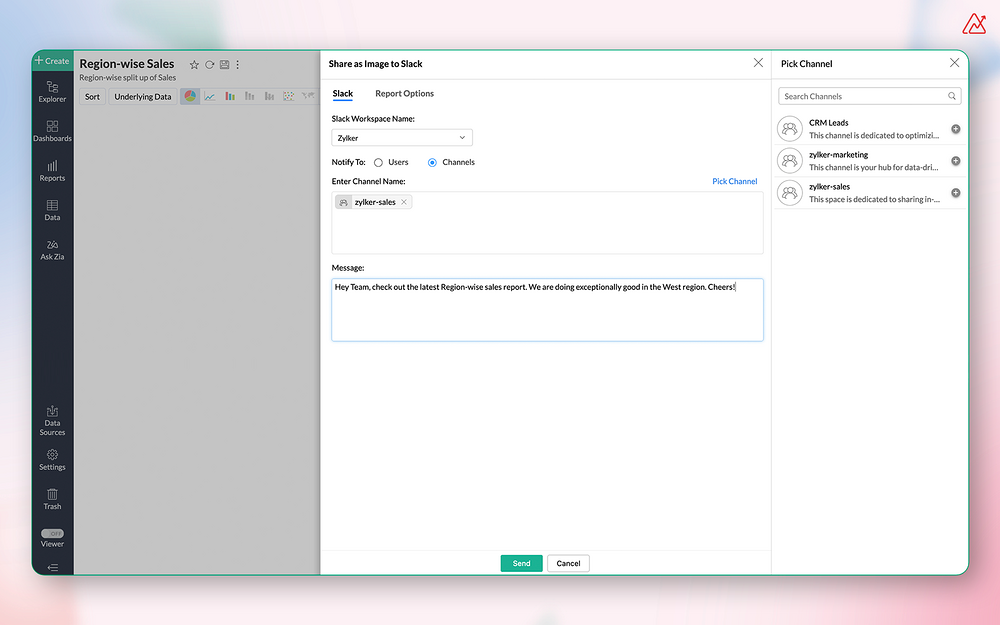Select the pie chart type
Viewport: 1000px width, 625px height.
pyautogui.click(x=190, y=96)
